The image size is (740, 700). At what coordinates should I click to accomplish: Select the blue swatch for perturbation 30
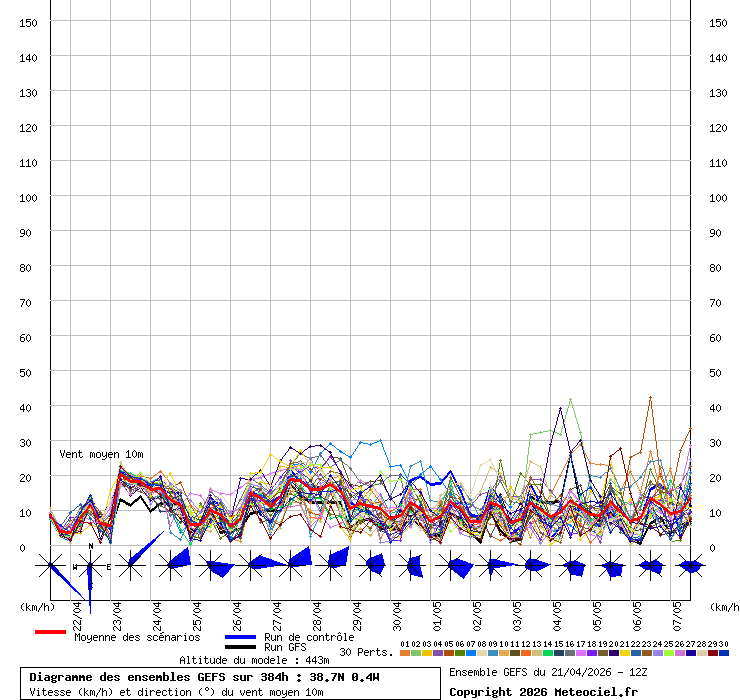[x=723, y=653]
